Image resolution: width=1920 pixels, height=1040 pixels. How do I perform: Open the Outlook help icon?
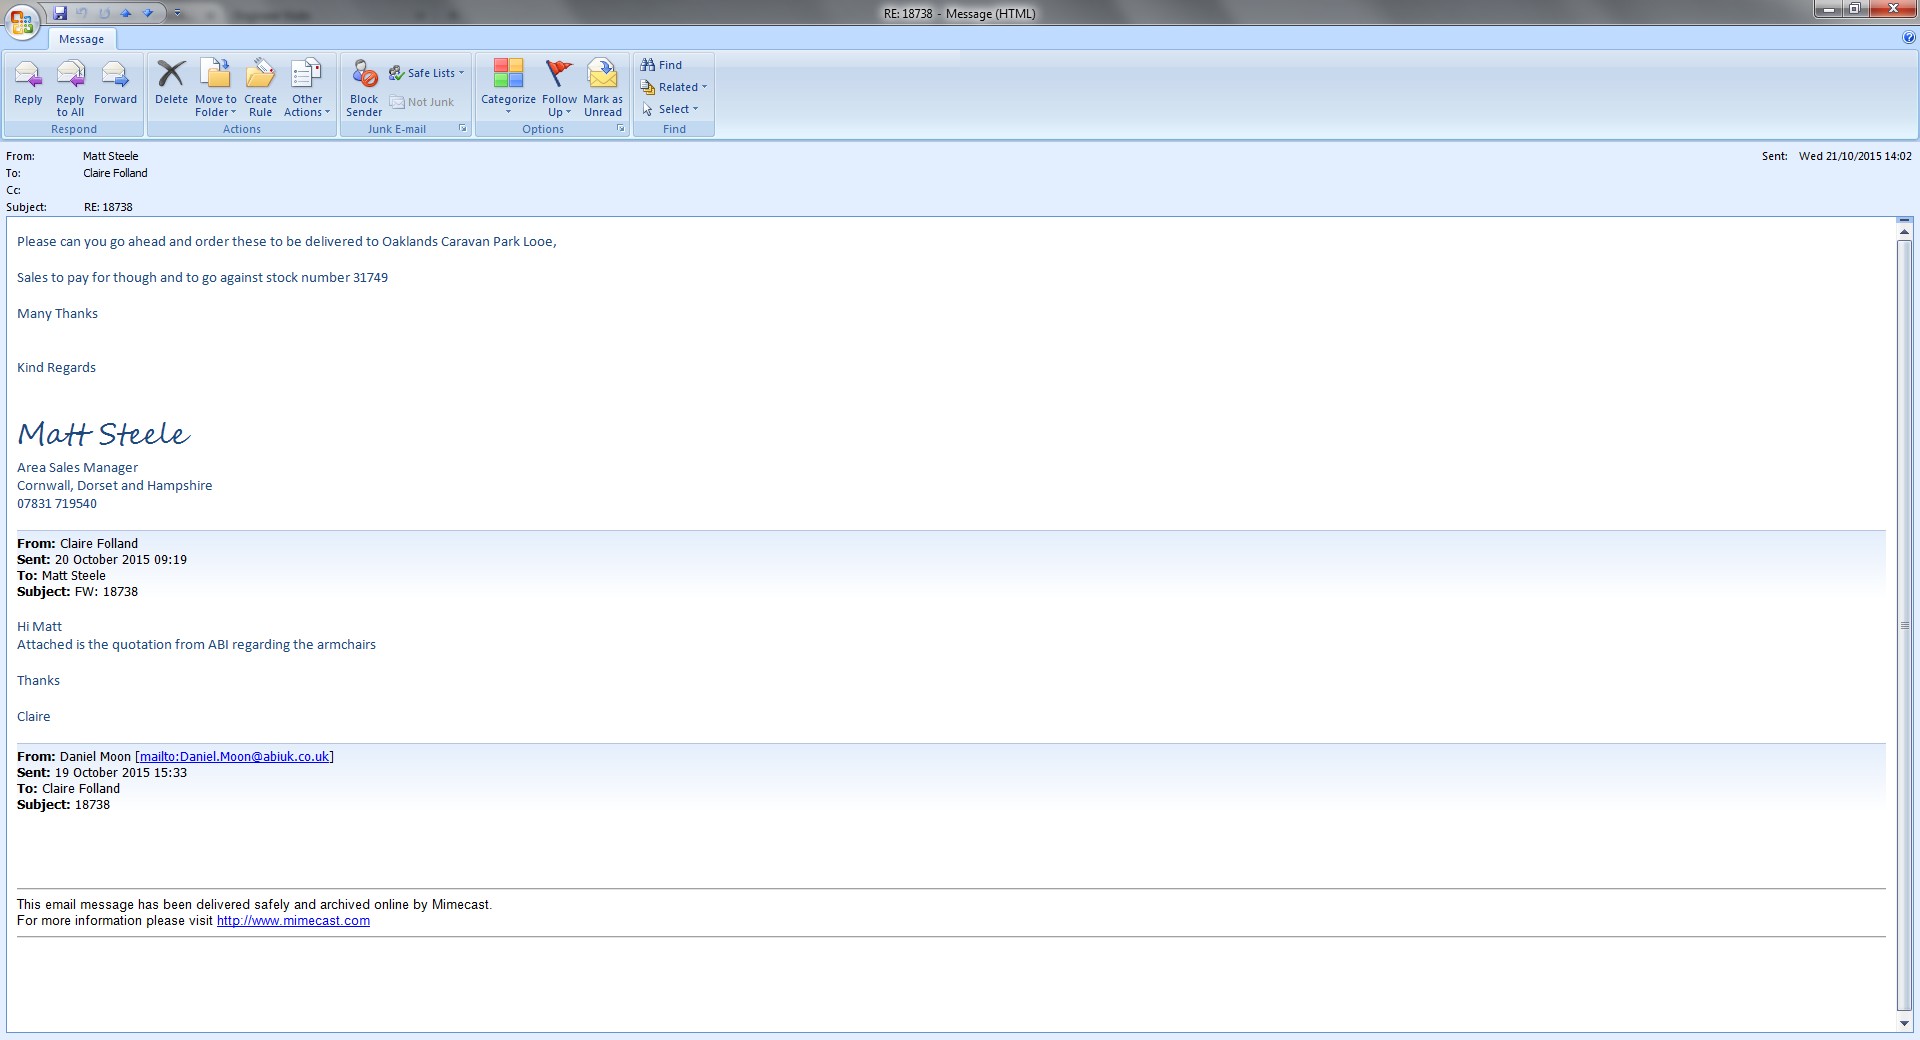[1909, 38]
